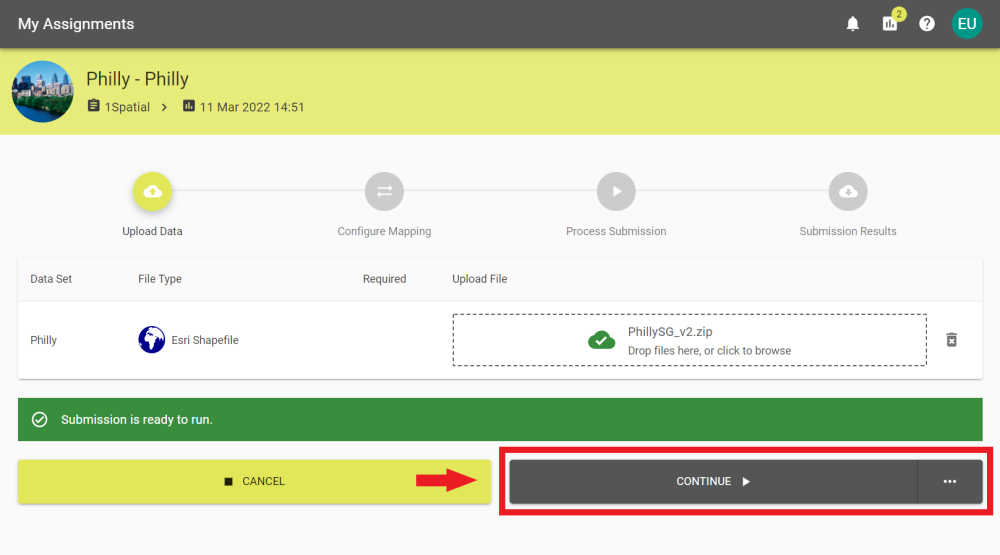Click the My Assignments title
The height and width of the screenshot is (555, 1000).
pos(76,24)
